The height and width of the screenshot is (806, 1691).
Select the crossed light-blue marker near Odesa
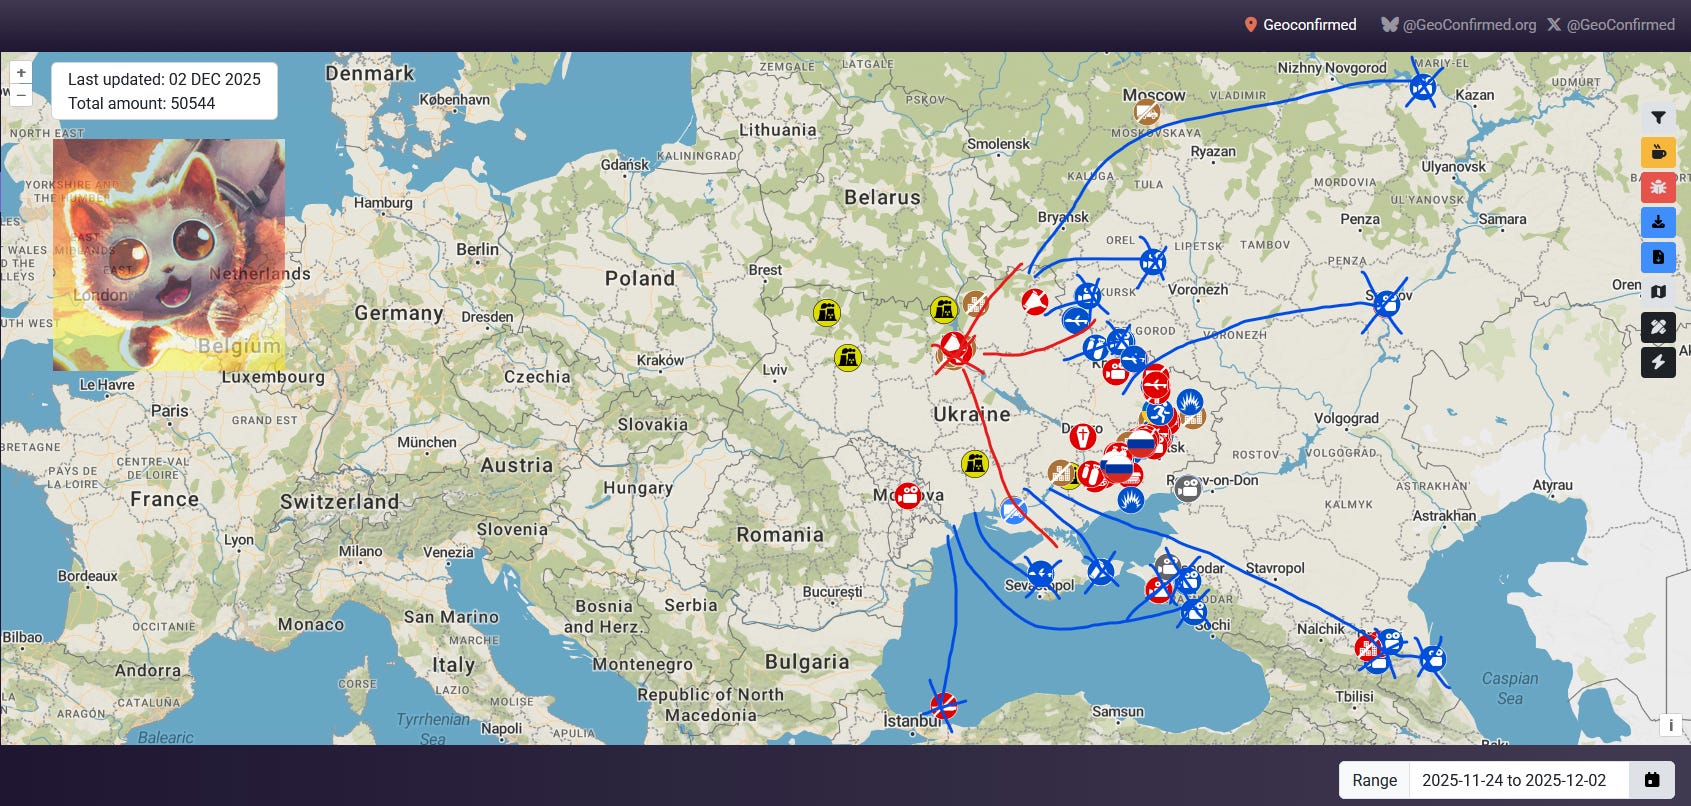pyautogui.click(x=1014, y=511)
